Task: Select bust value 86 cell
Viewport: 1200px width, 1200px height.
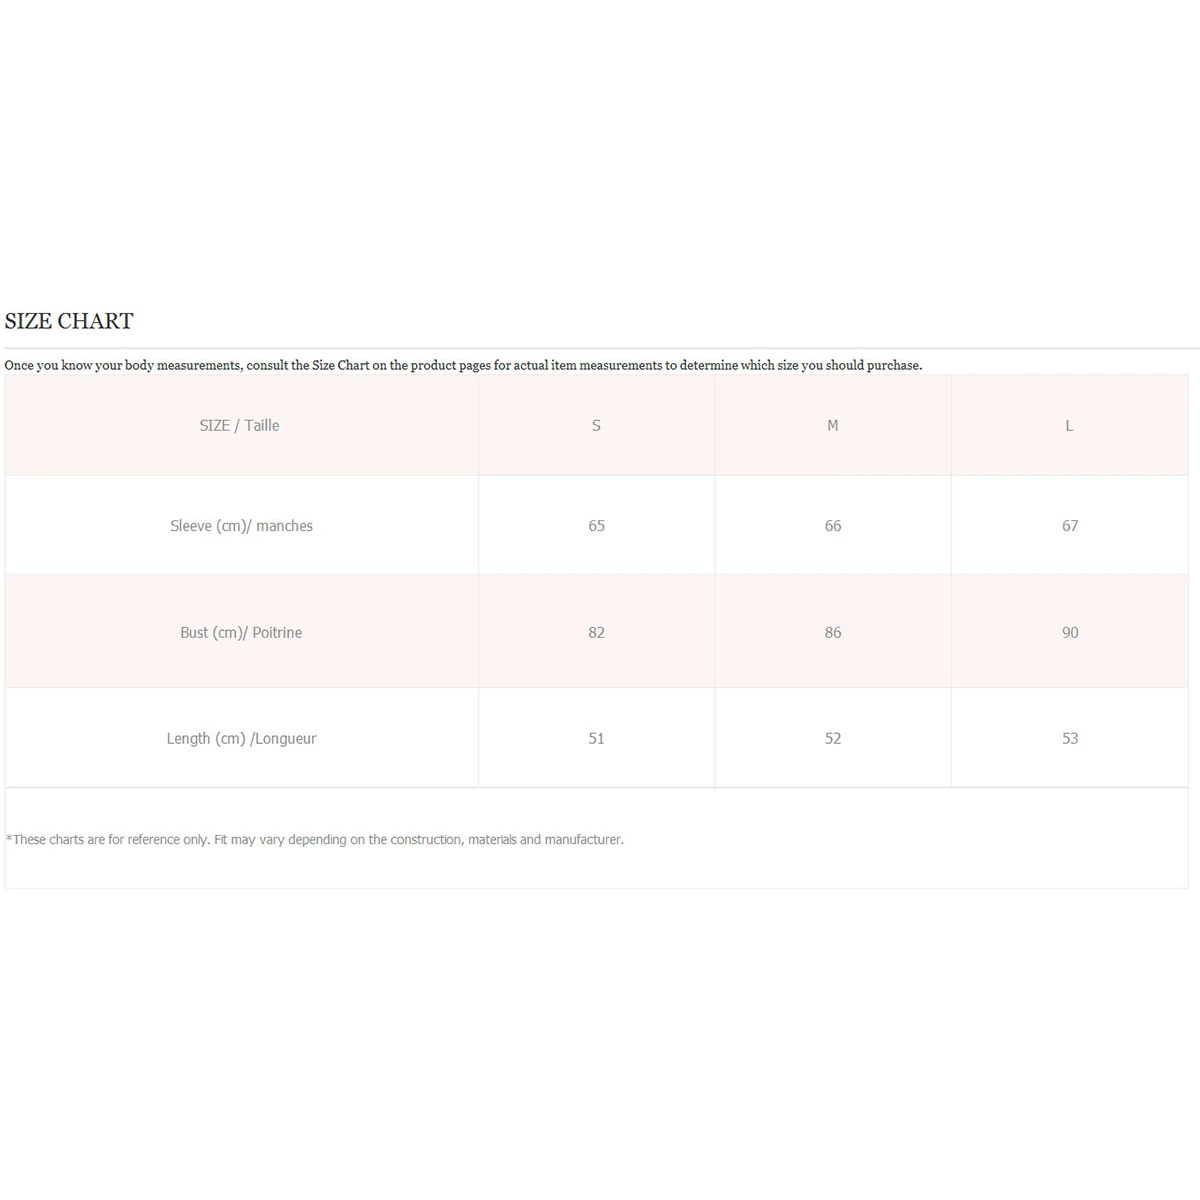Action: (x=832, y=632)
